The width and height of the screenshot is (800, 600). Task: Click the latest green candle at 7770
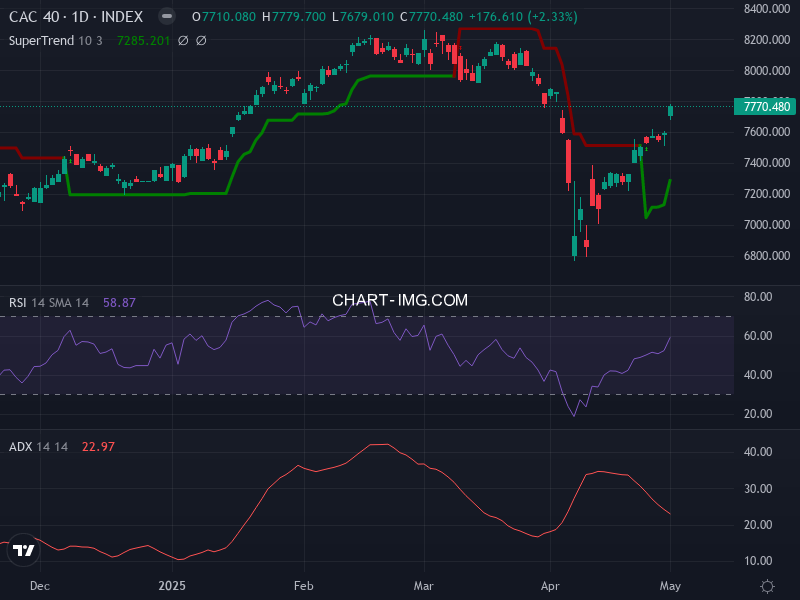[x=670, y=111]
